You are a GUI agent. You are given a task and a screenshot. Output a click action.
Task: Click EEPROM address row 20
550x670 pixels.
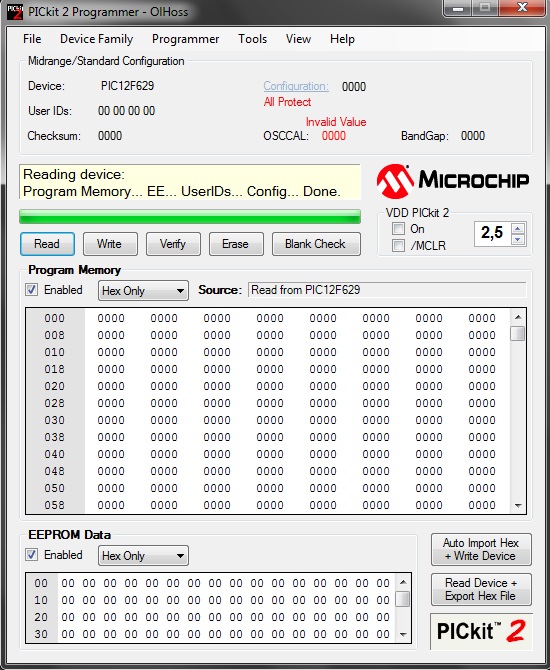coord(41,617)
